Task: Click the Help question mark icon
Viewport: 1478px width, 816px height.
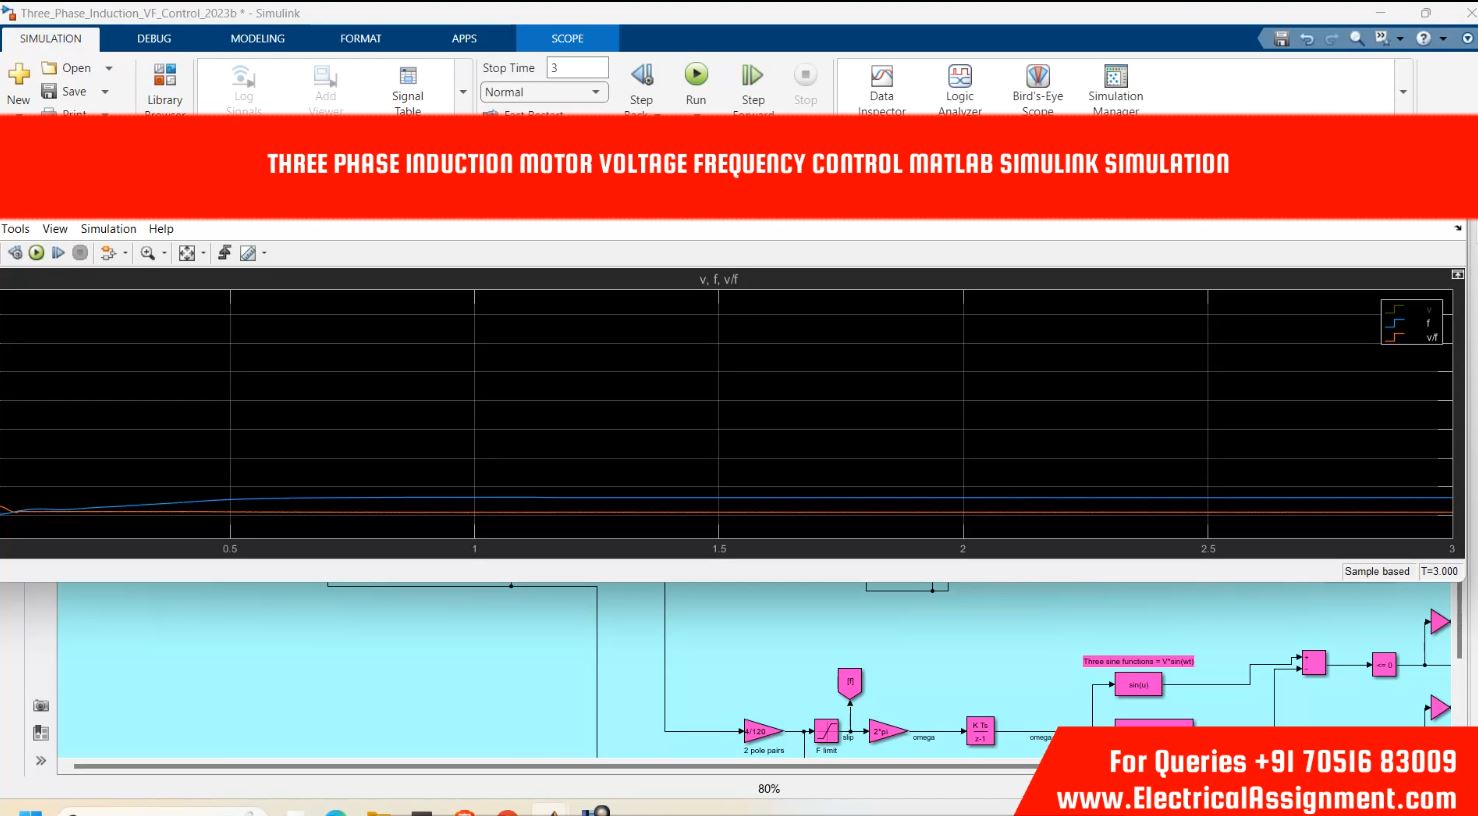Action: pyautogui.click(x=1423, y=38)
